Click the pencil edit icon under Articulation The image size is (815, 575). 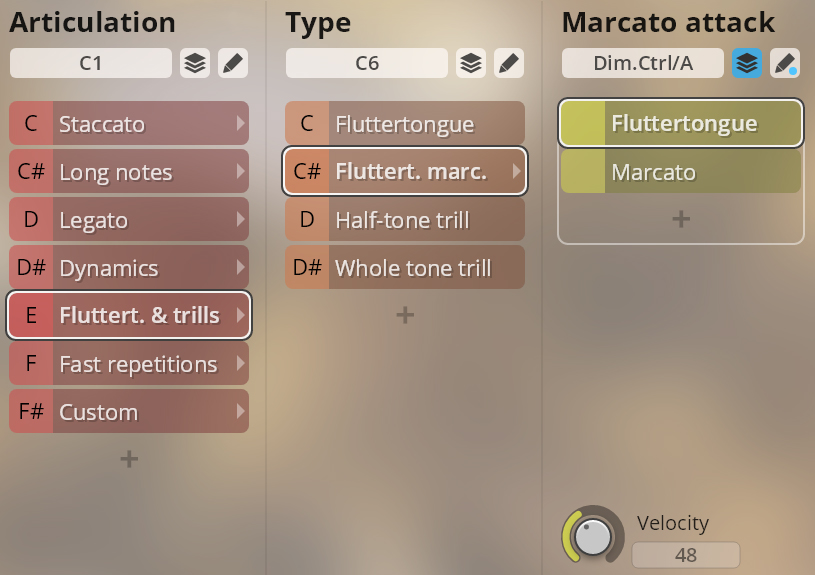(232, 64)
